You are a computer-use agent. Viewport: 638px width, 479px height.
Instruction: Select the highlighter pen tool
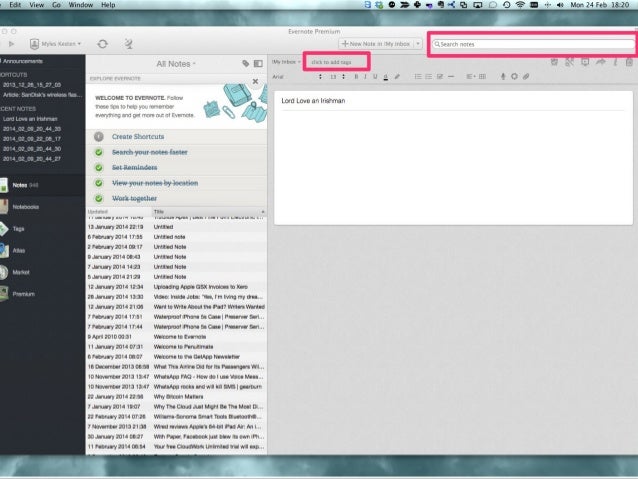397,77
